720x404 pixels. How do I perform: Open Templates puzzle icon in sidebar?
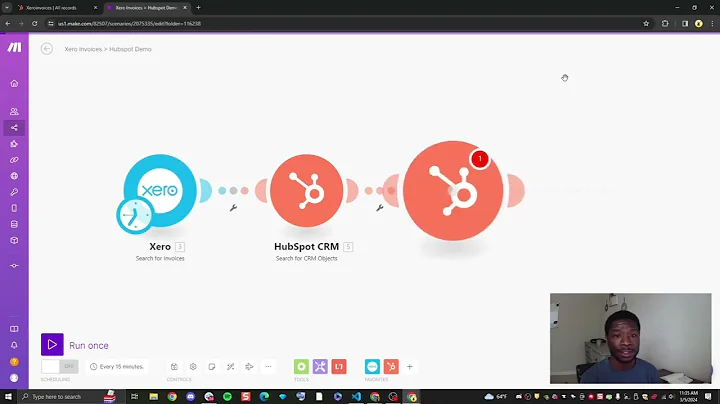14,144
